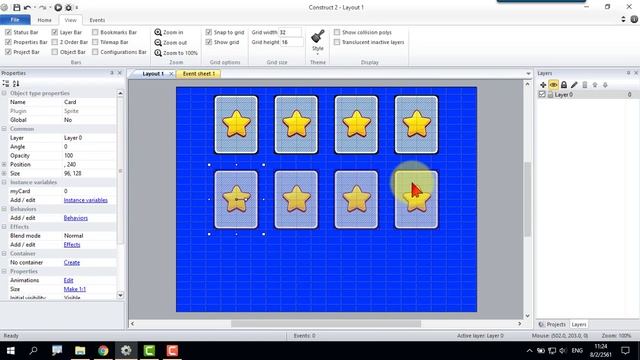Screen dimensions: 640x360
Task: Move the layer down
Action: [605, 85]
